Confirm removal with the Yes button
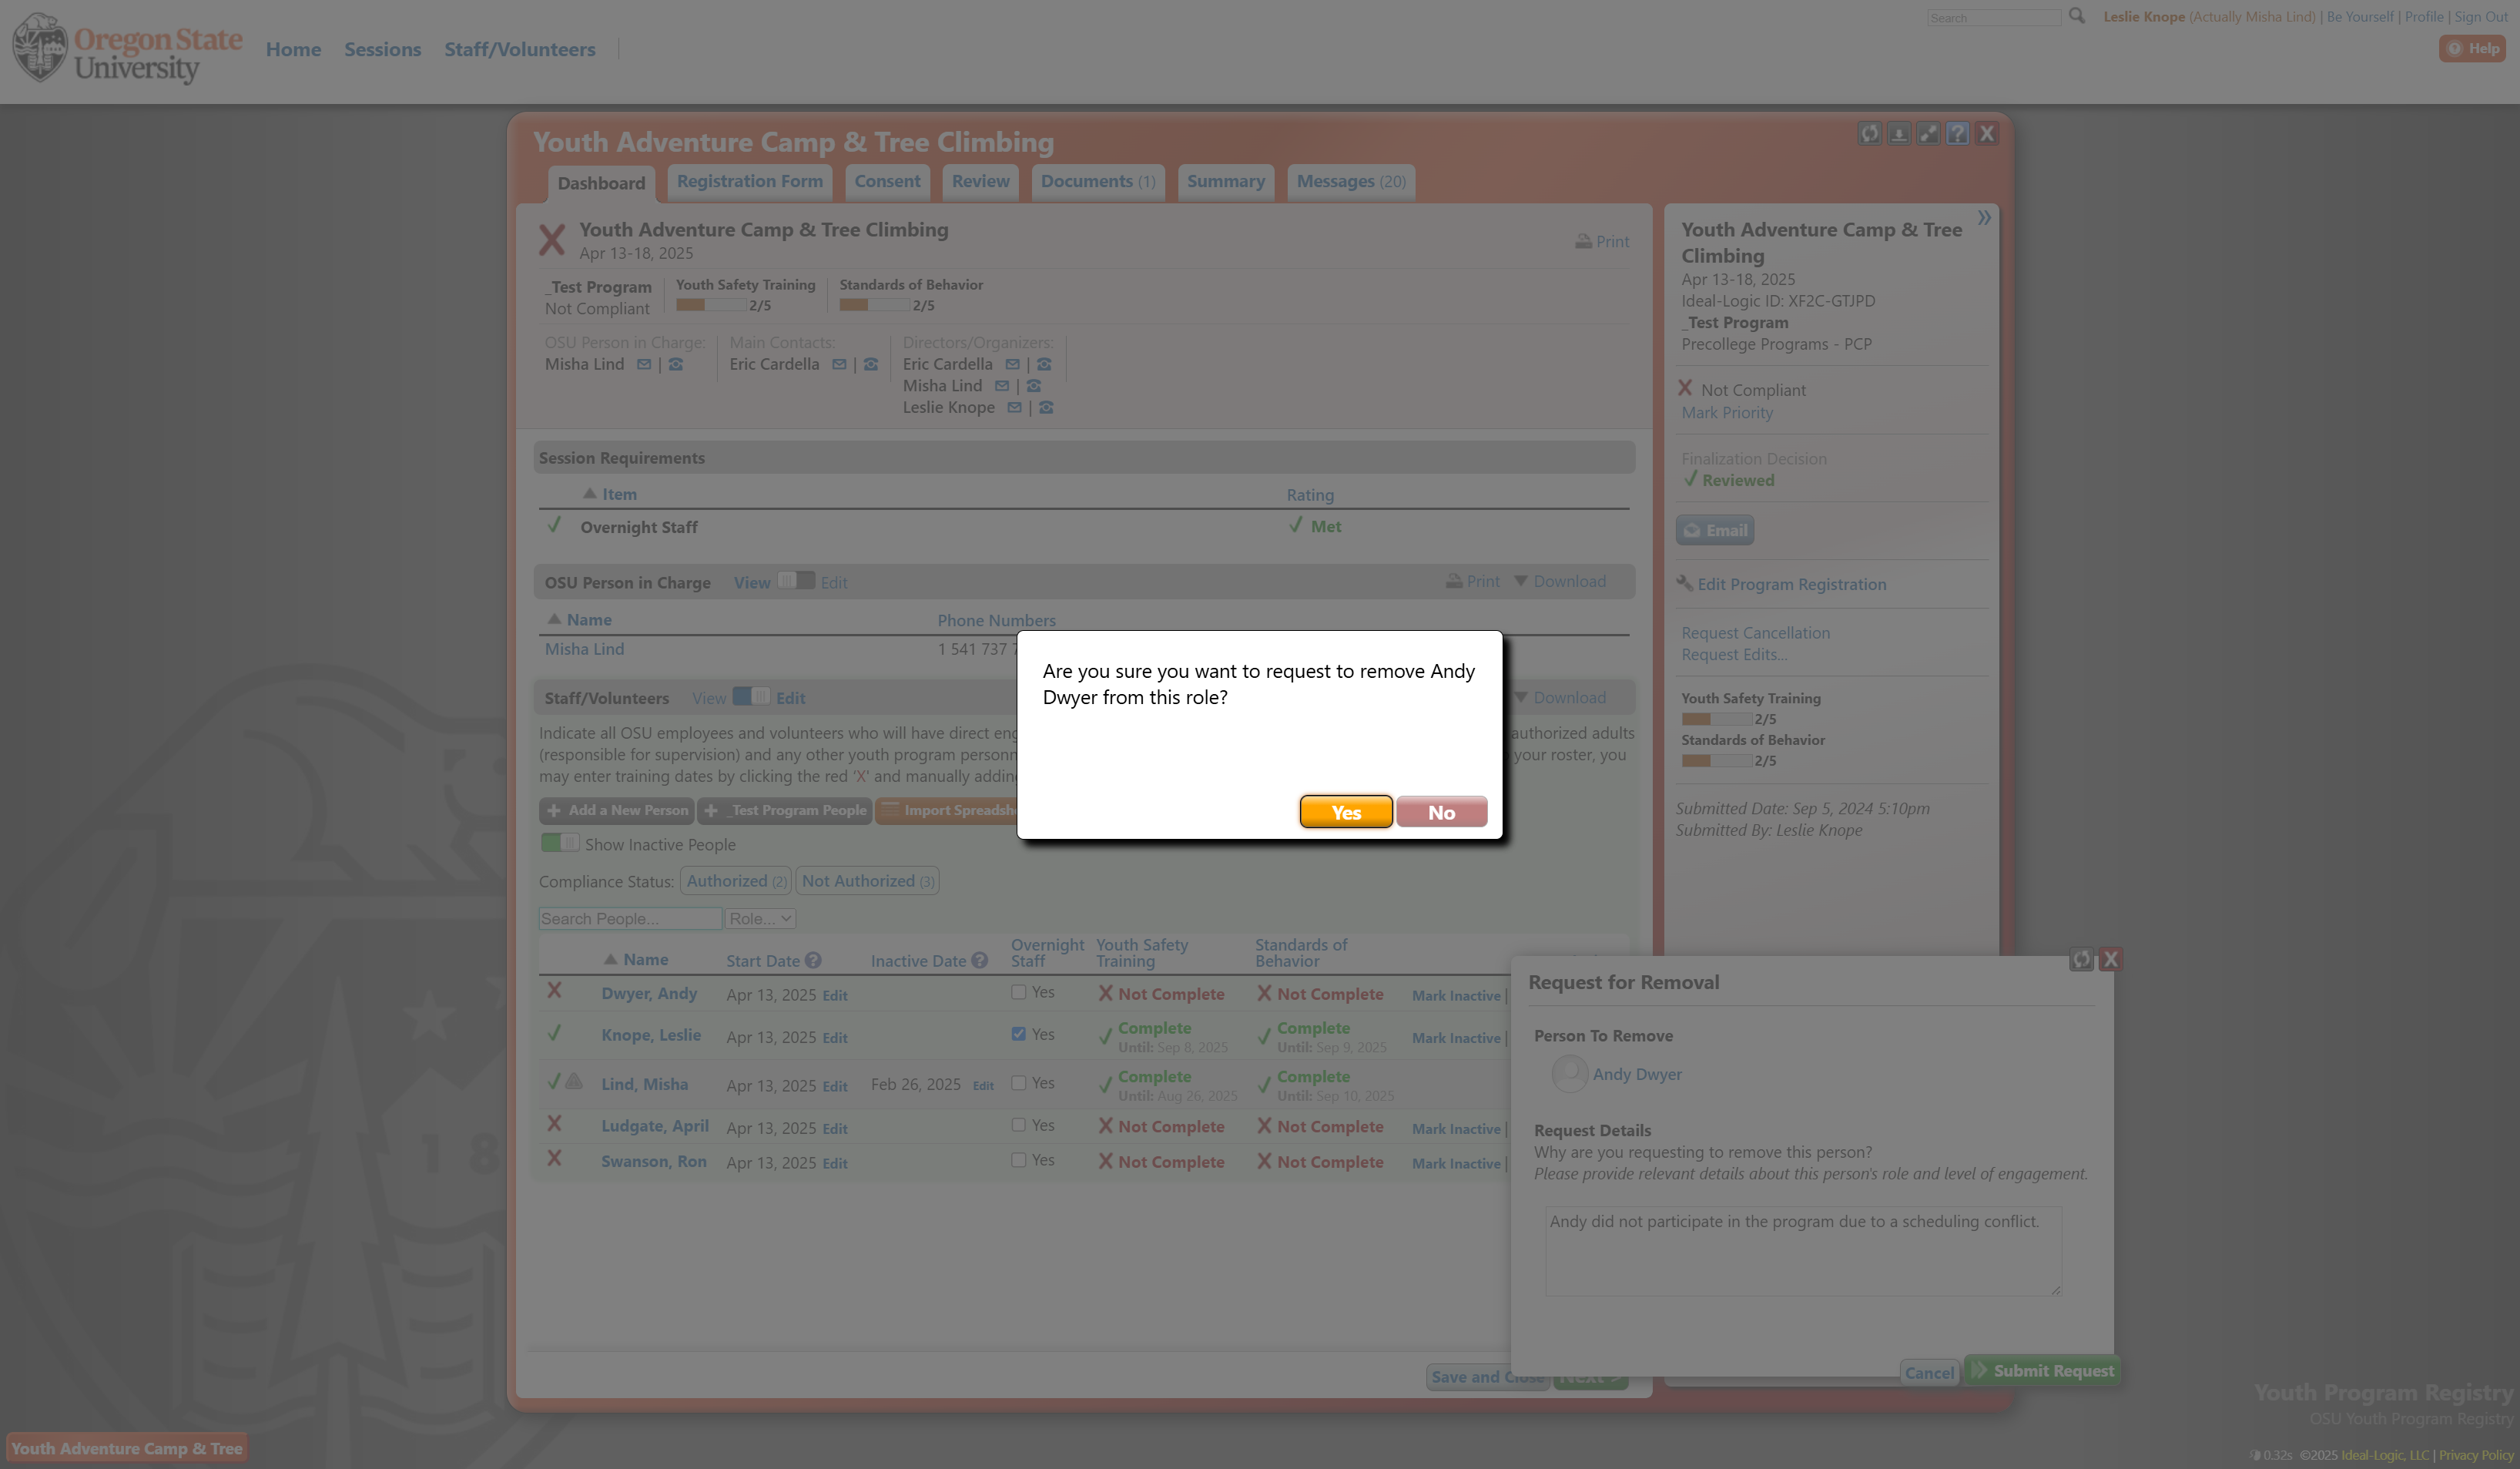2520x1469 pixels. point(1345,812)
